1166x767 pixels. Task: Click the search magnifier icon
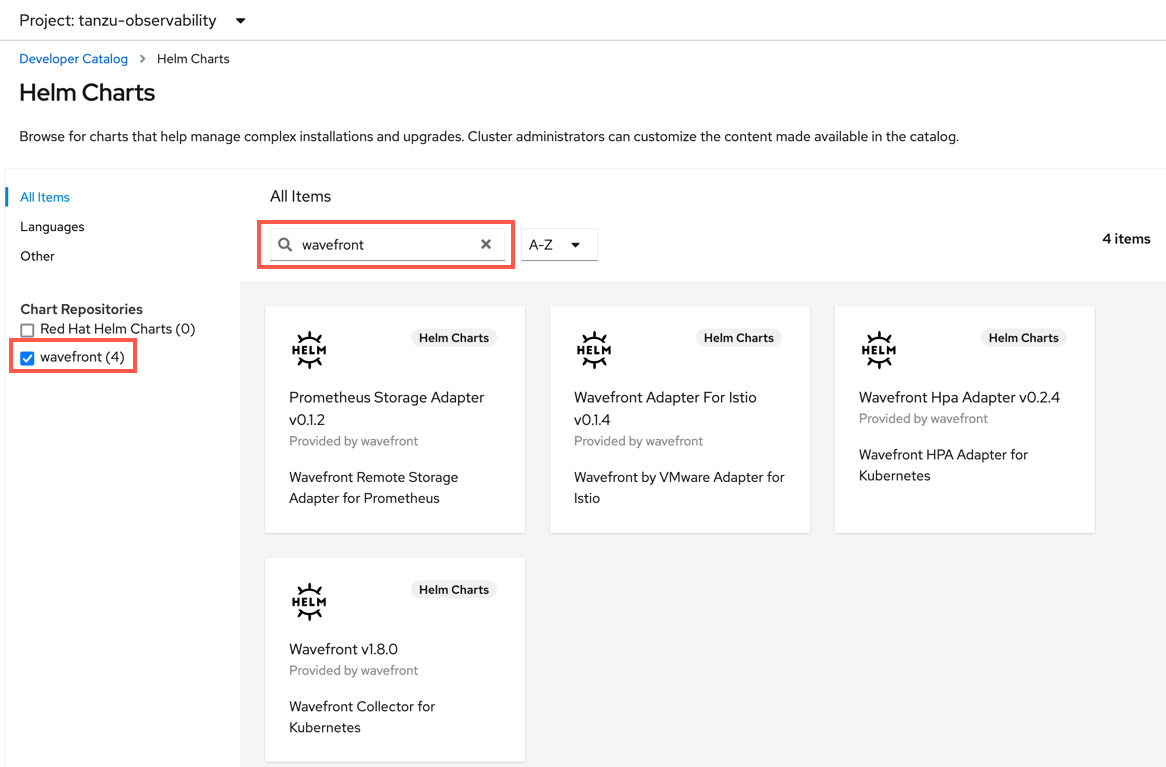click(x=285, y=244)
